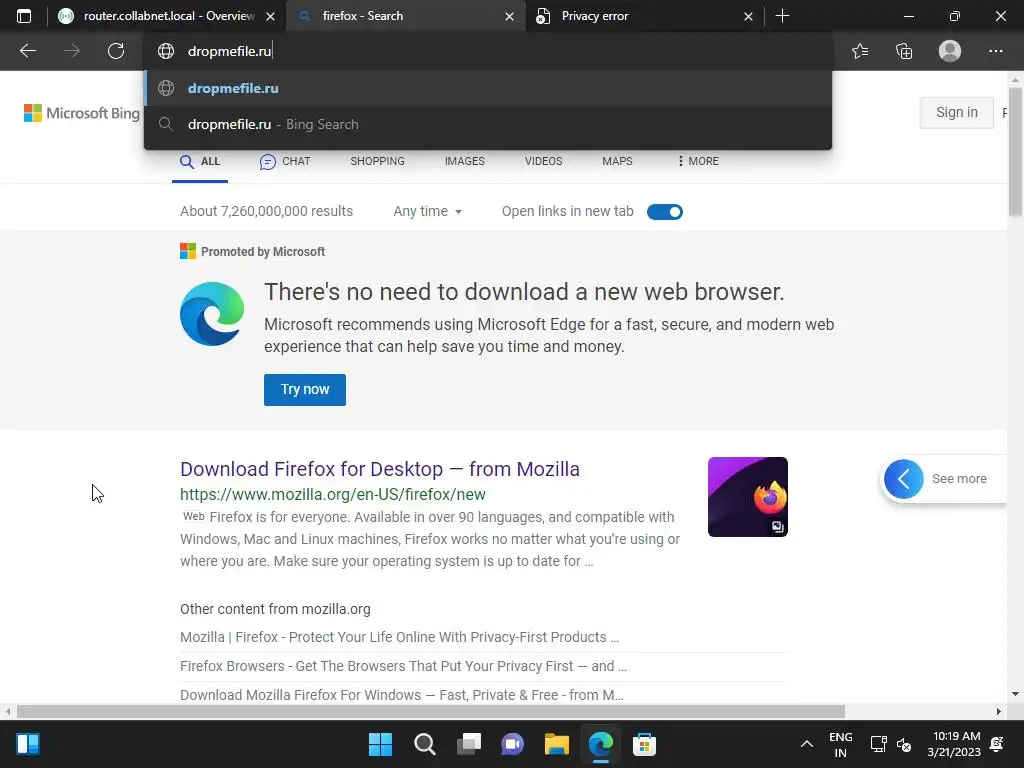Open Microsoft Store from the taskbar

pos(644,744)
